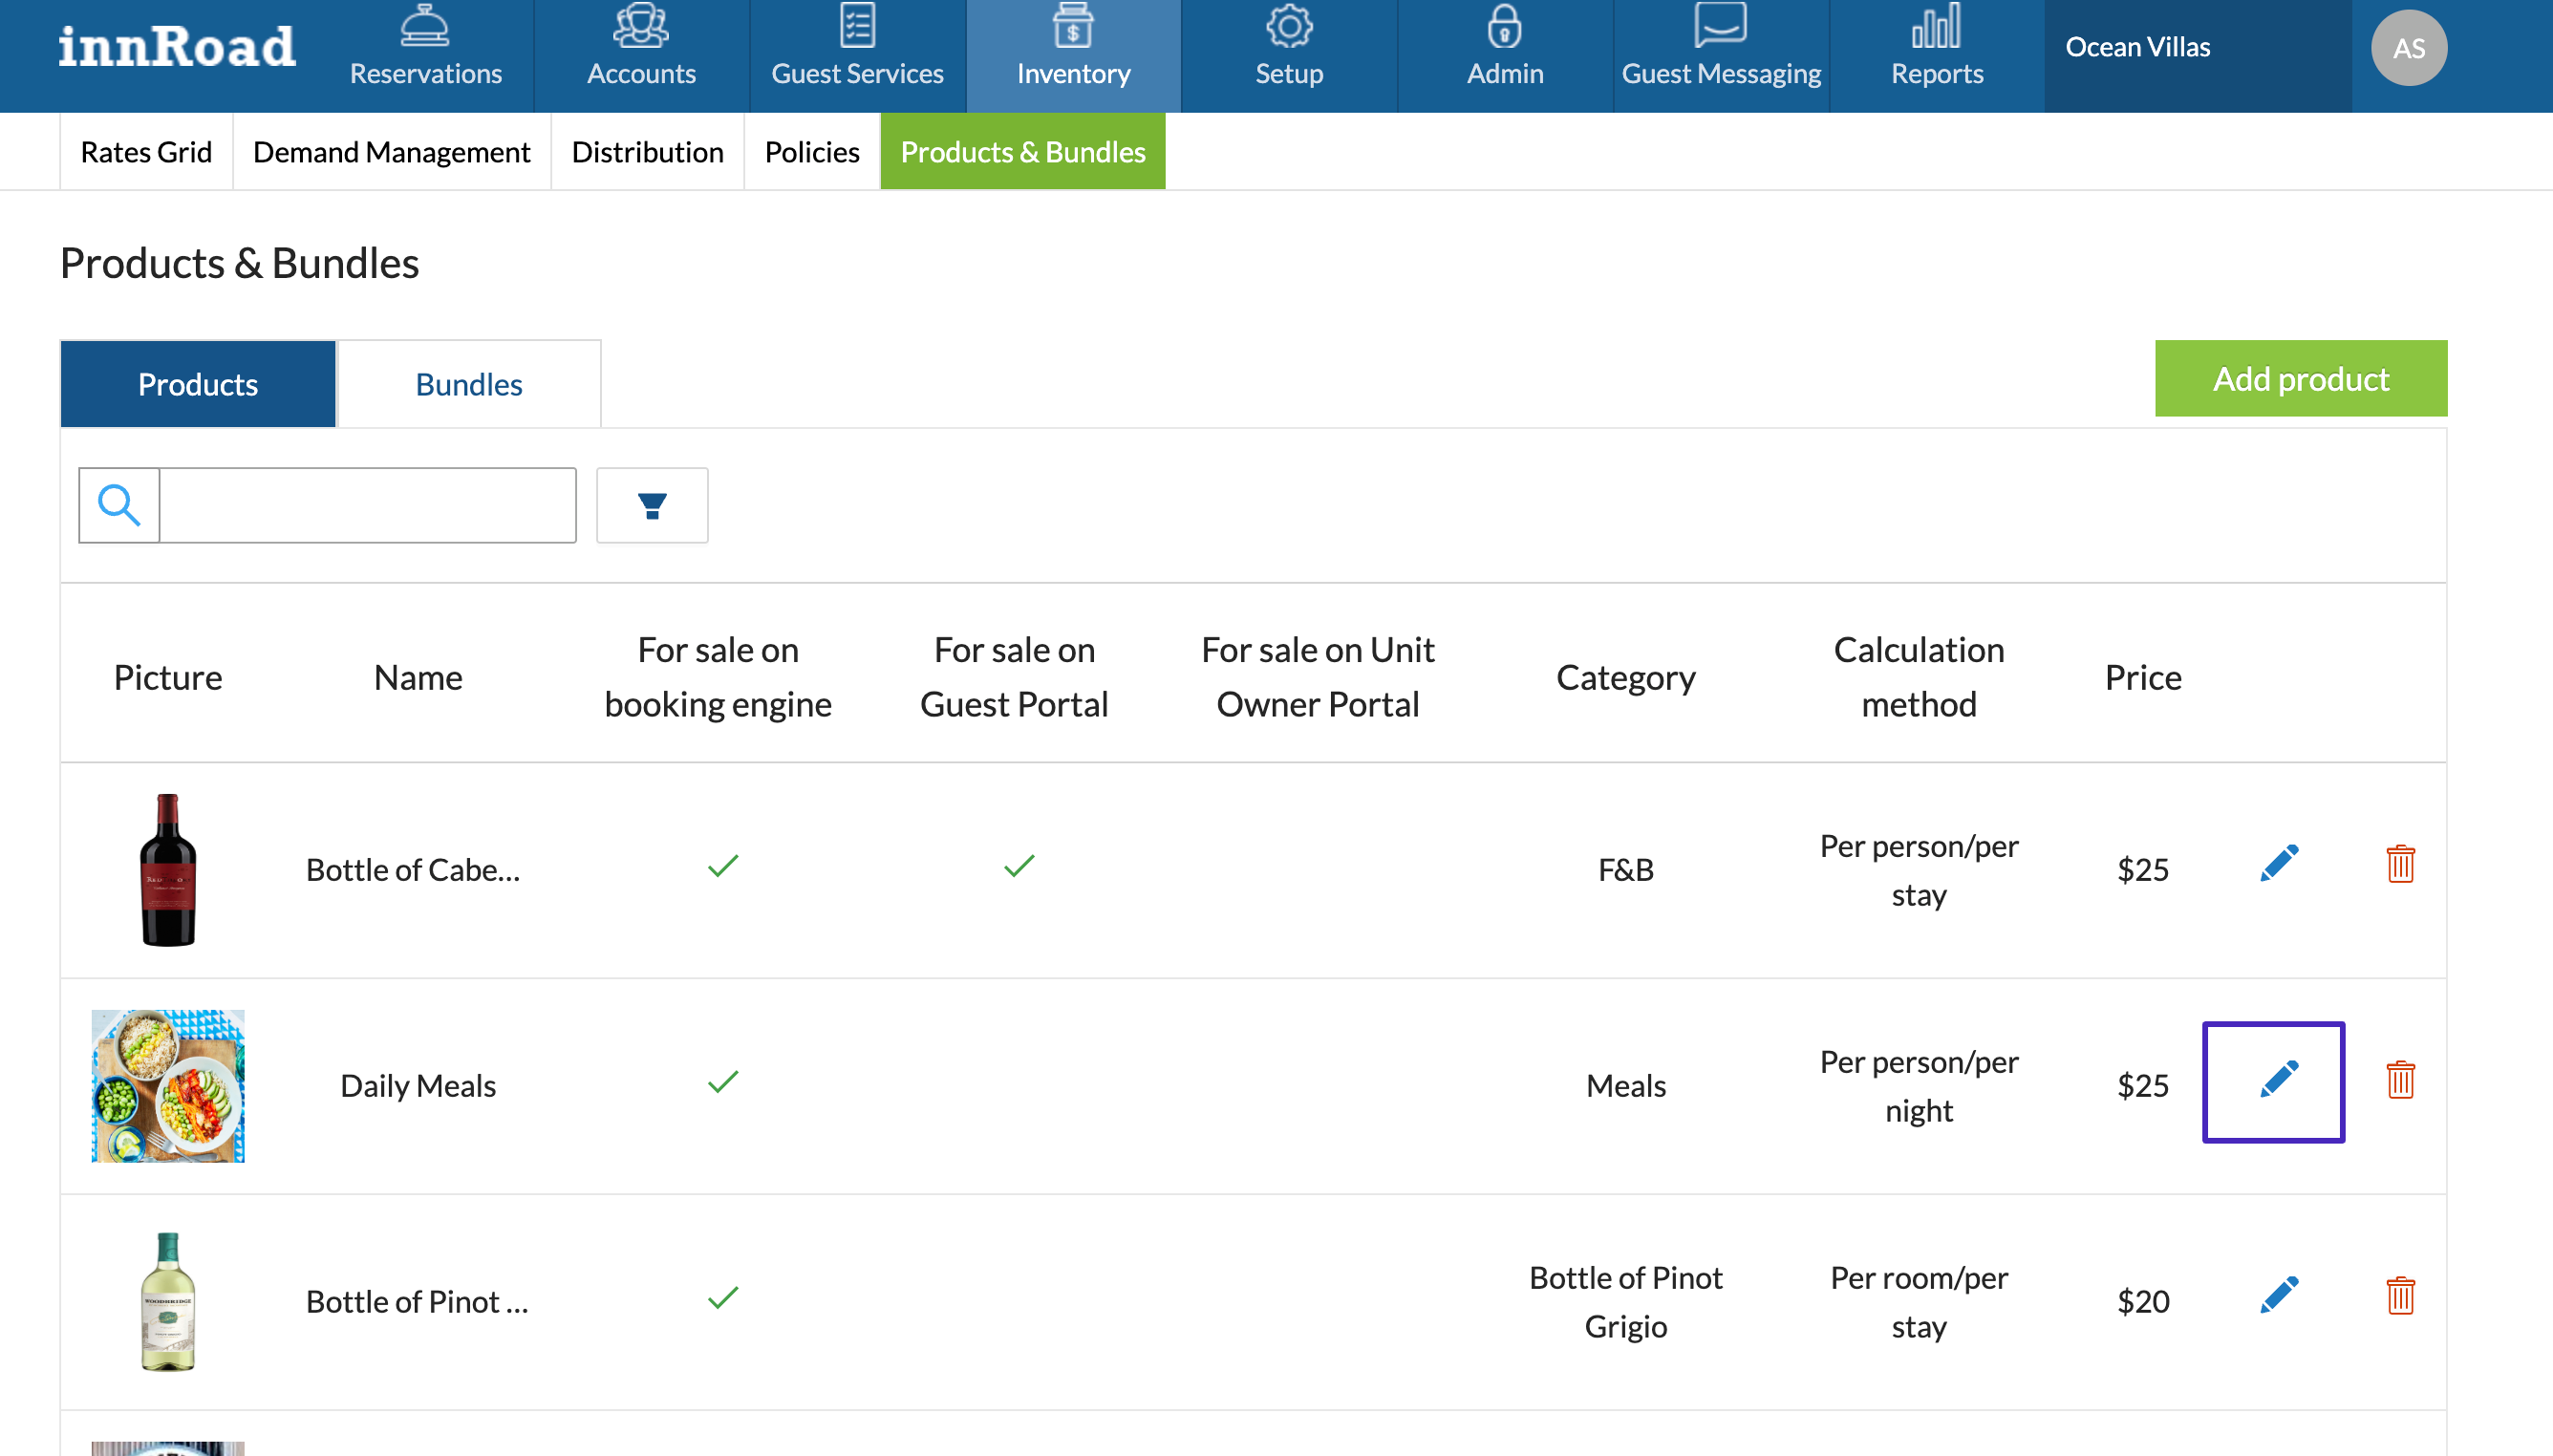Viewport: 2553px width, 1456px height.
Task: Click the magnifying glass search icon
Action: (119, 505)
